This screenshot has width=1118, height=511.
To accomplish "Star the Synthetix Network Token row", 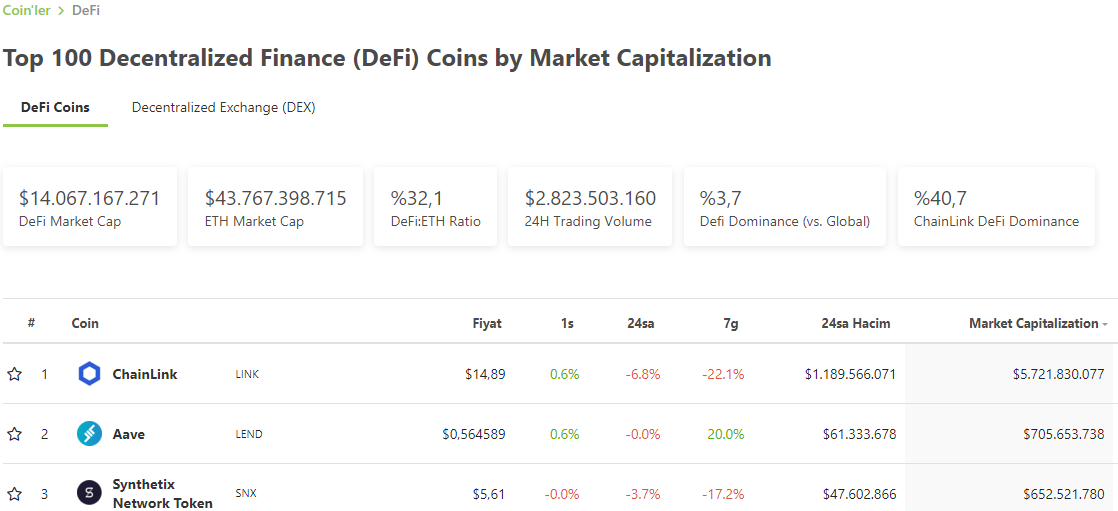I will pos(14,493).
